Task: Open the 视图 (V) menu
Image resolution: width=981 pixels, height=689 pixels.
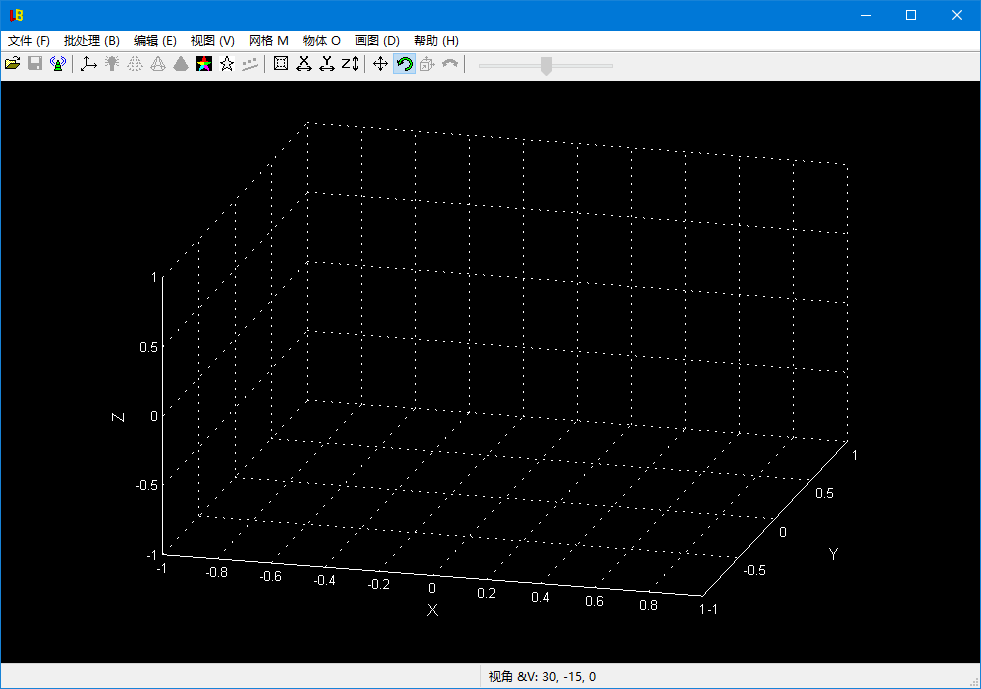Action: [213, 41]
